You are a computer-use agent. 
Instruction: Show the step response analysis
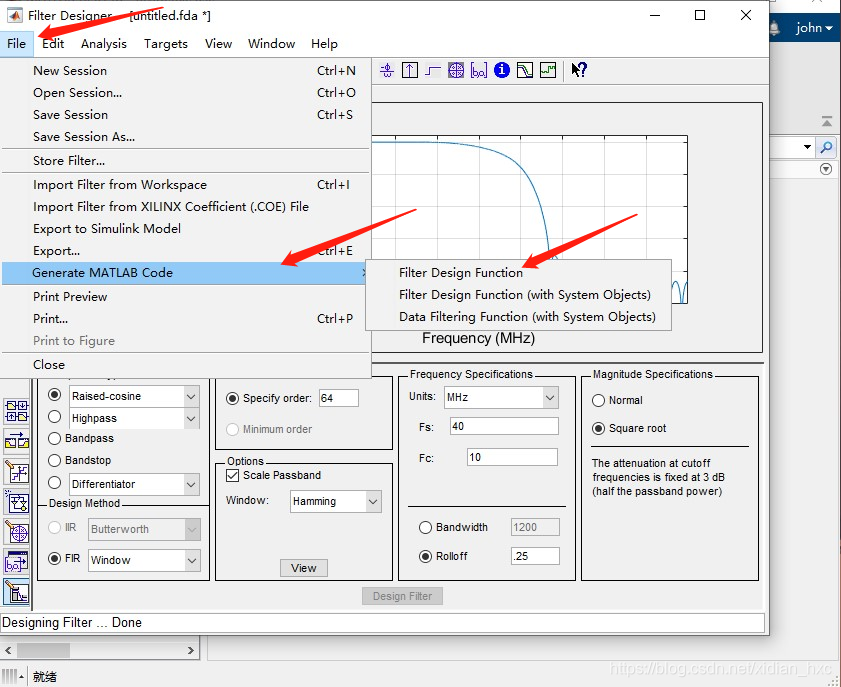click(x=433, y=70)
